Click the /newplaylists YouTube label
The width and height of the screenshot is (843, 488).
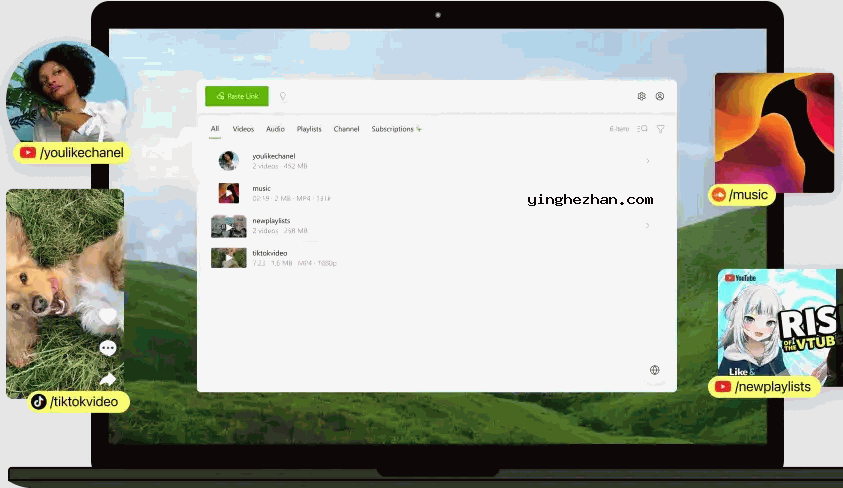point(764,386)
